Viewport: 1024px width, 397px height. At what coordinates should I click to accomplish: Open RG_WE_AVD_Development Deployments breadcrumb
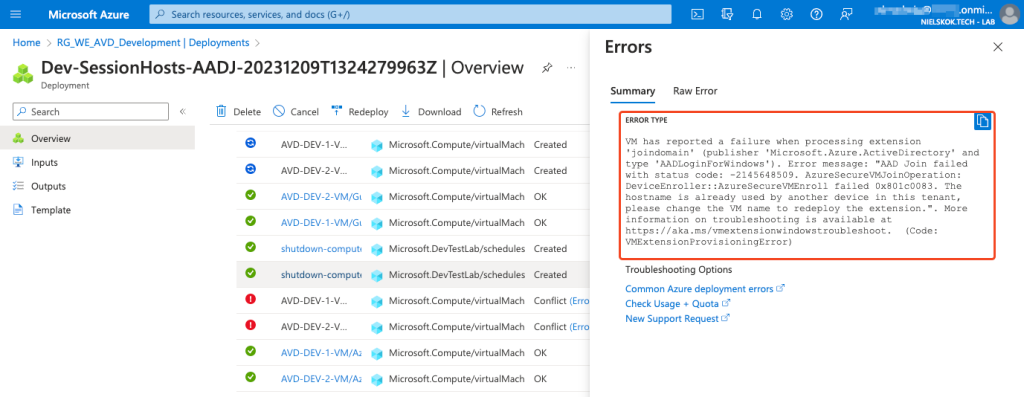152,42
